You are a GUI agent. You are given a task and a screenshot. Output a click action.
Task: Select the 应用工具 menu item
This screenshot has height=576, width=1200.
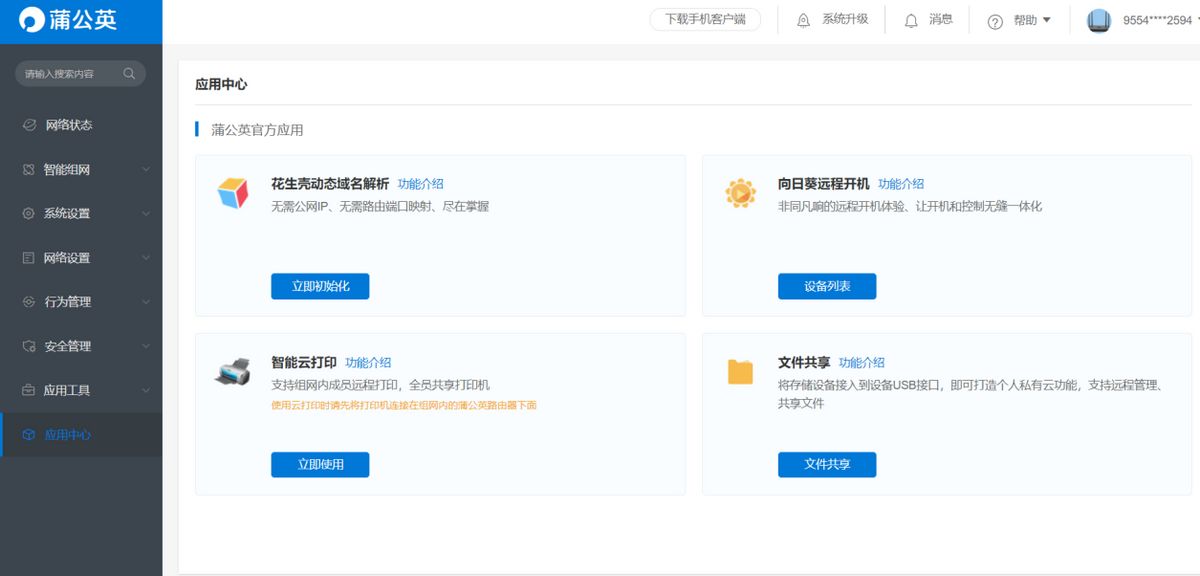coord(81,390)
